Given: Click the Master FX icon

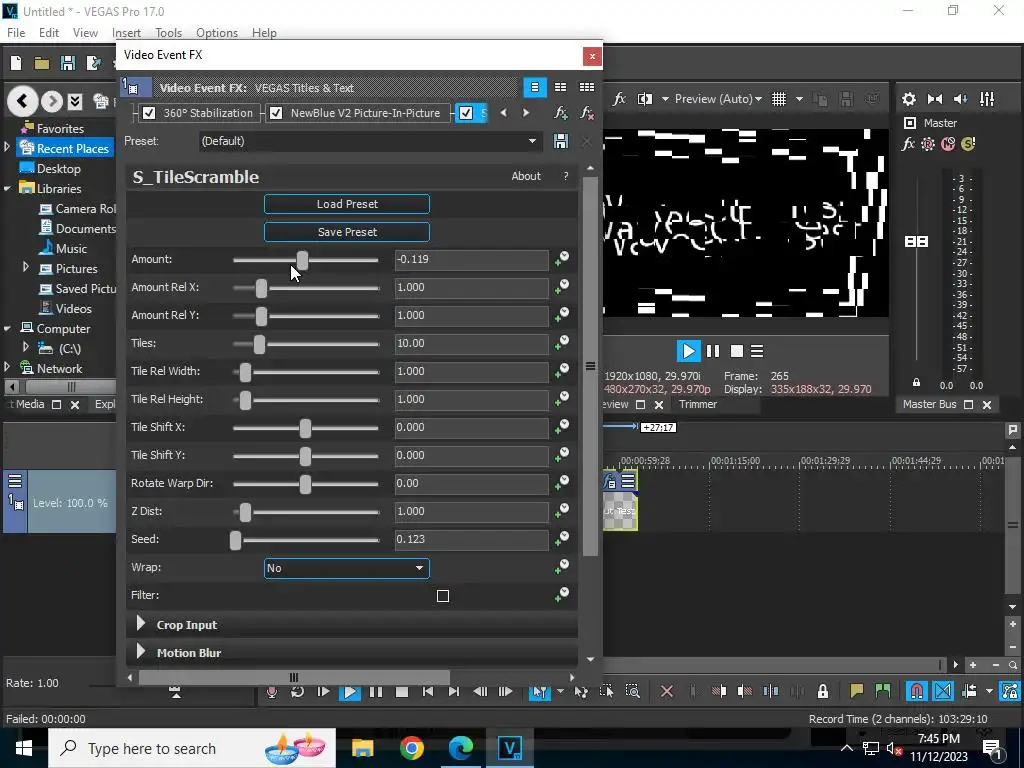Looking at the screenshot, I should point(908,144).
